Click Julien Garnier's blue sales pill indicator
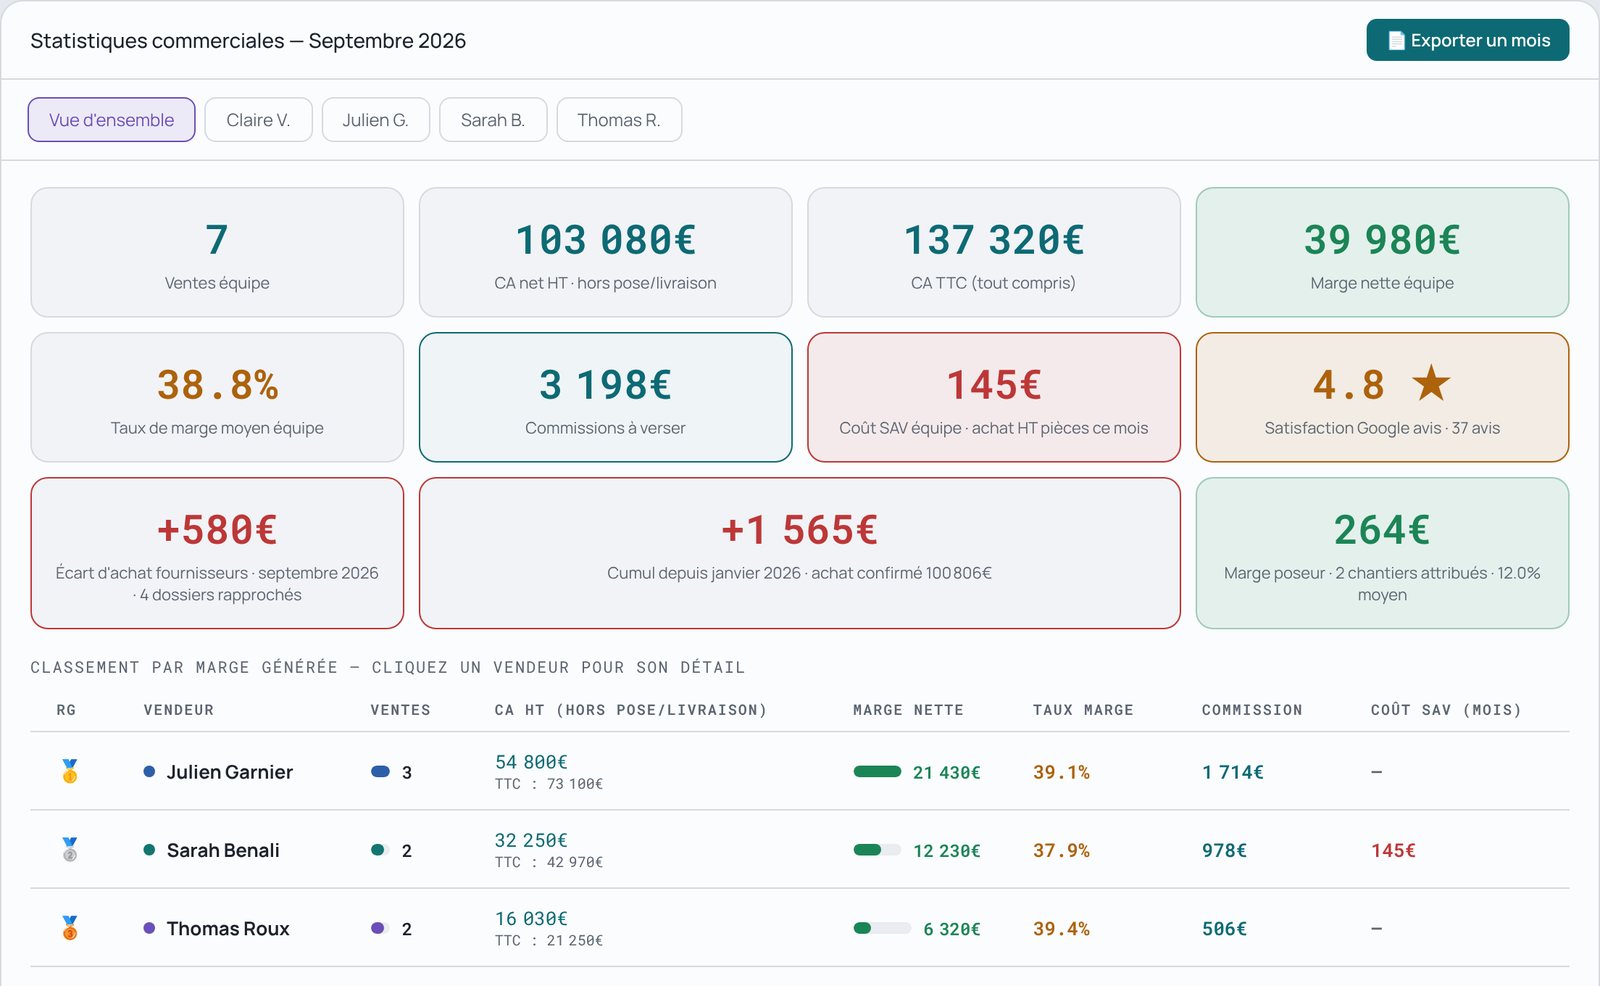This screenshot has height=986, width=1600. [x=380, y=772]
